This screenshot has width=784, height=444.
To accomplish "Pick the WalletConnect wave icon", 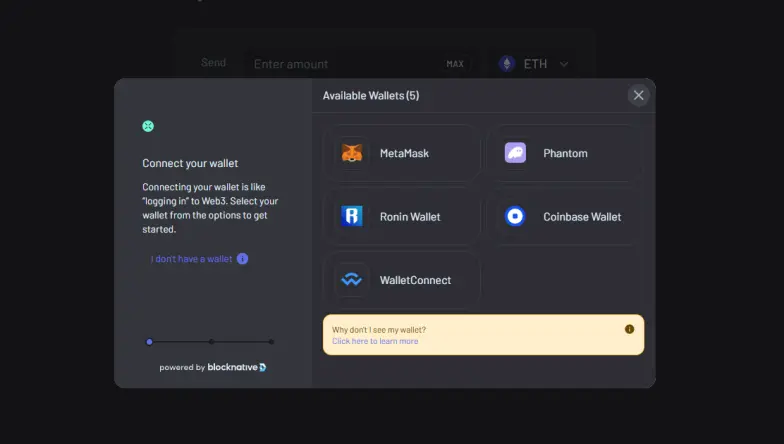I will (x=352, y=280).
